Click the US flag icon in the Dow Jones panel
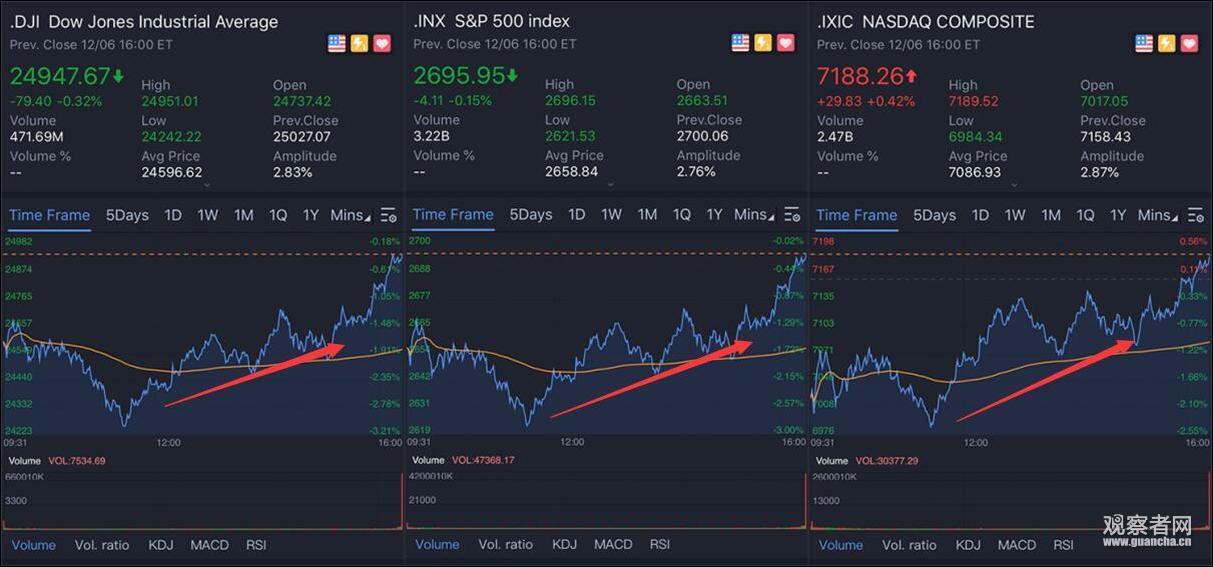 (336, 43)
